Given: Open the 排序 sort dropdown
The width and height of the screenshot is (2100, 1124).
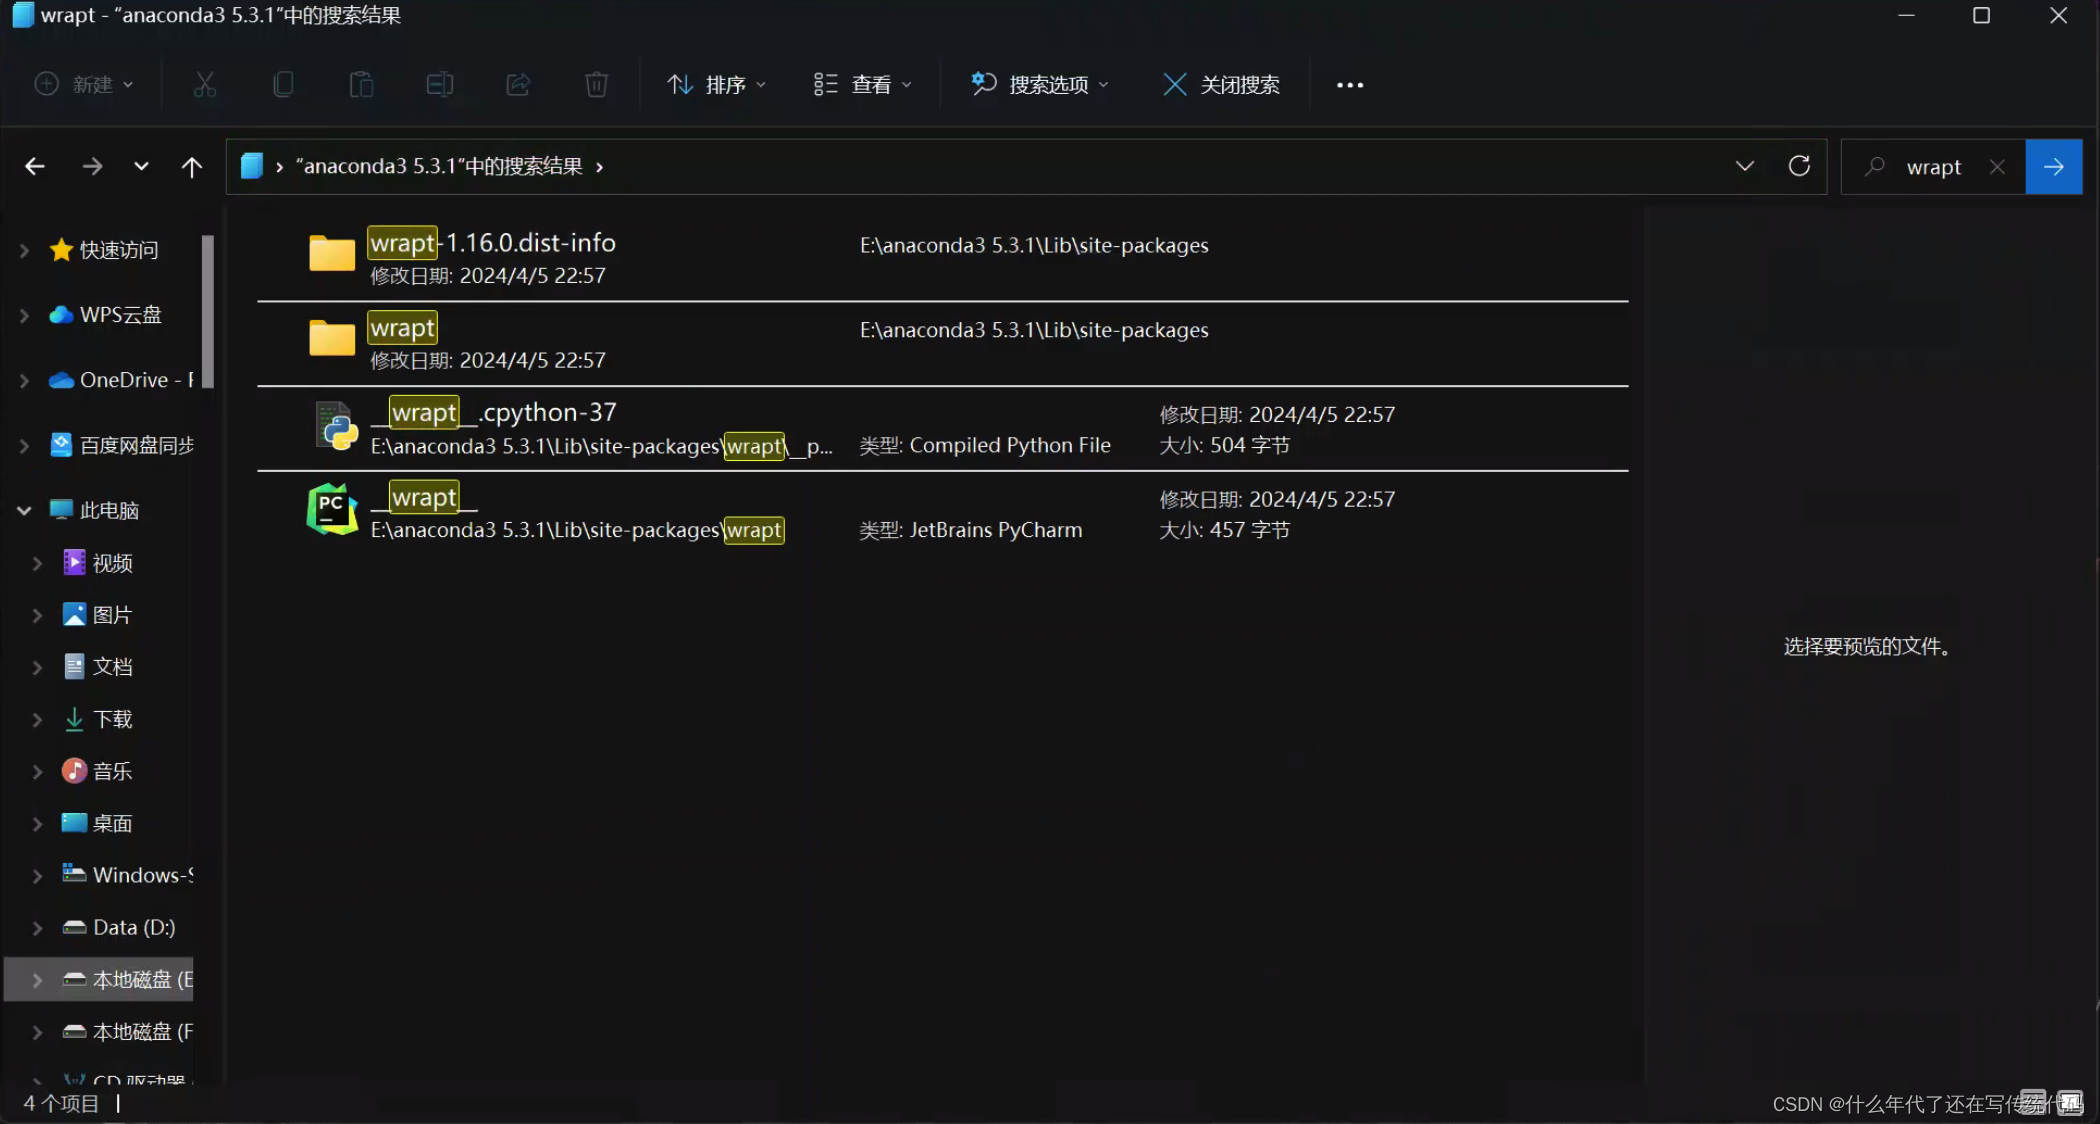Looking at the screenshot, I should 716,84.
